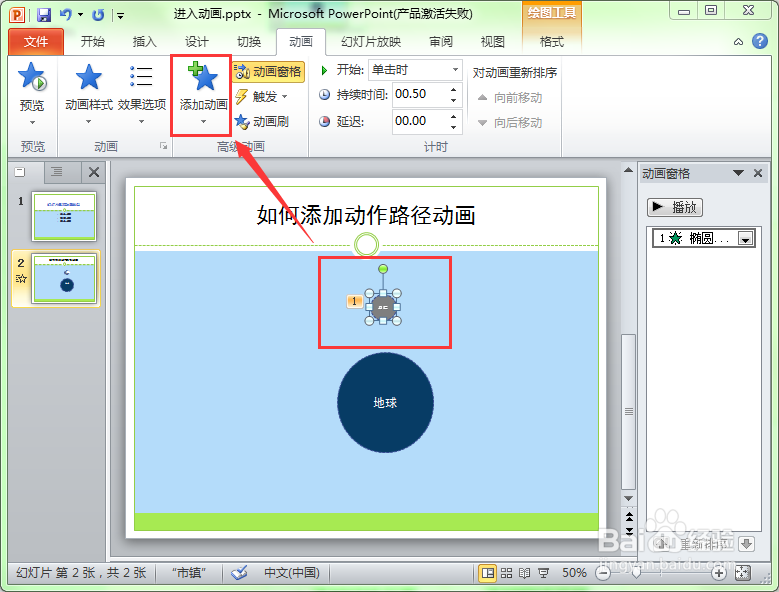Screen dimensions: 779x592
Task: Click the 50% zoom level
Action: pos(574,573)
